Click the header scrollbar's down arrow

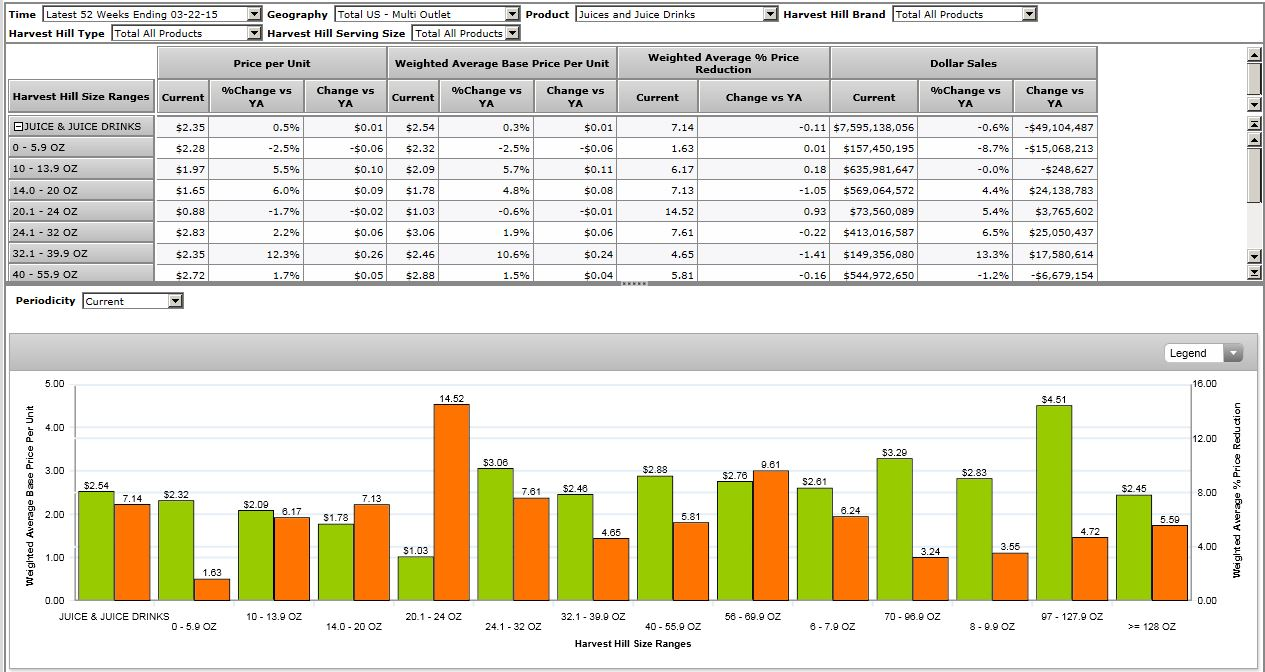(1255, 104)
